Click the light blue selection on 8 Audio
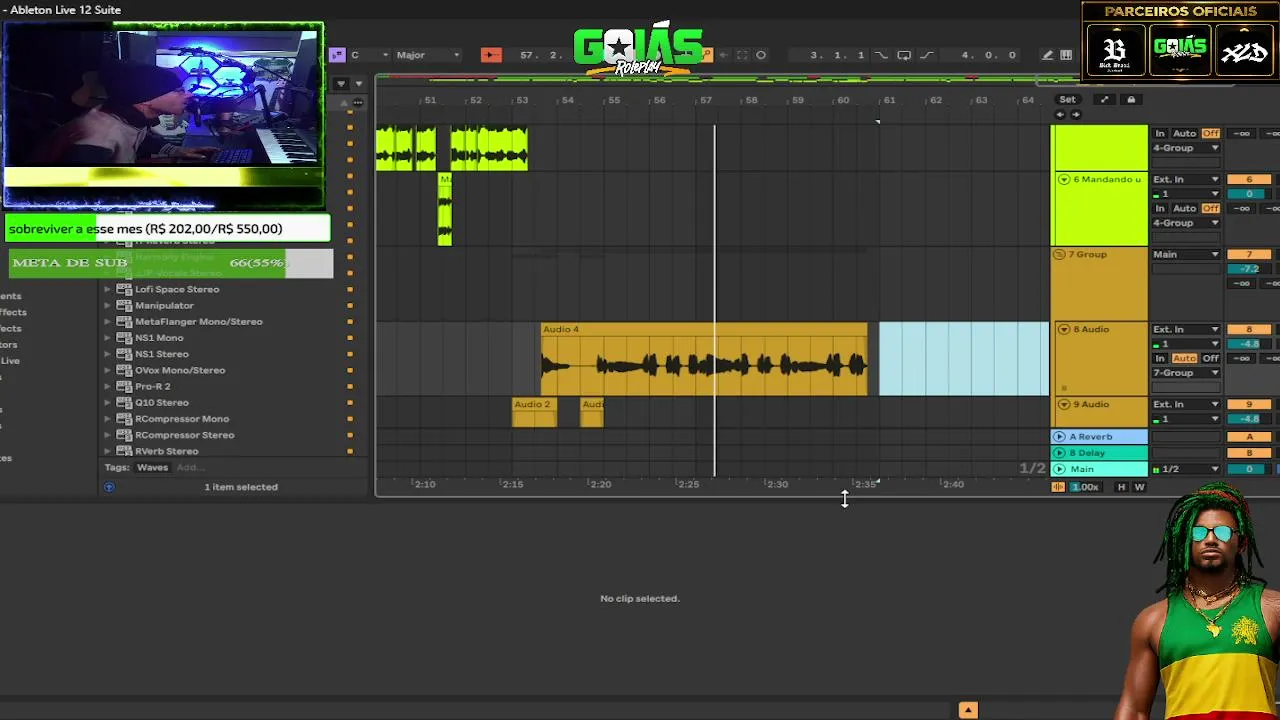Viewport: 1280px width, 720px height. (x=964, y=359)
